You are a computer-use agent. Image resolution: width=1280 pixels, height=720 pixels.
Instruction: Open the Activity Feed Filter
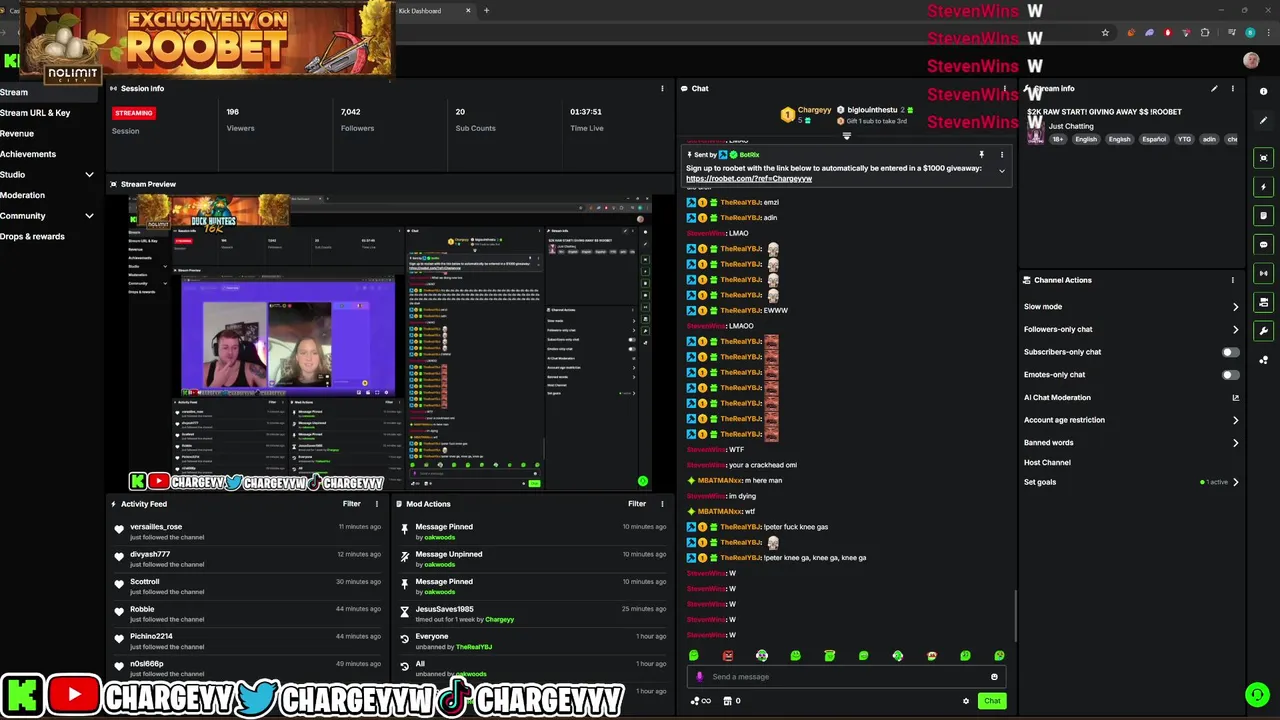(352, 504)
